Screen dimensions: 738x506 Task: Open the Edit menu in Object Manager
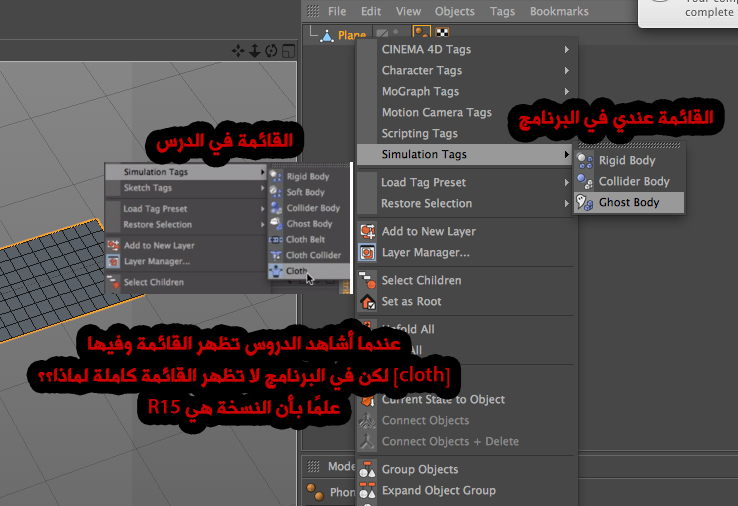[371, 11]
